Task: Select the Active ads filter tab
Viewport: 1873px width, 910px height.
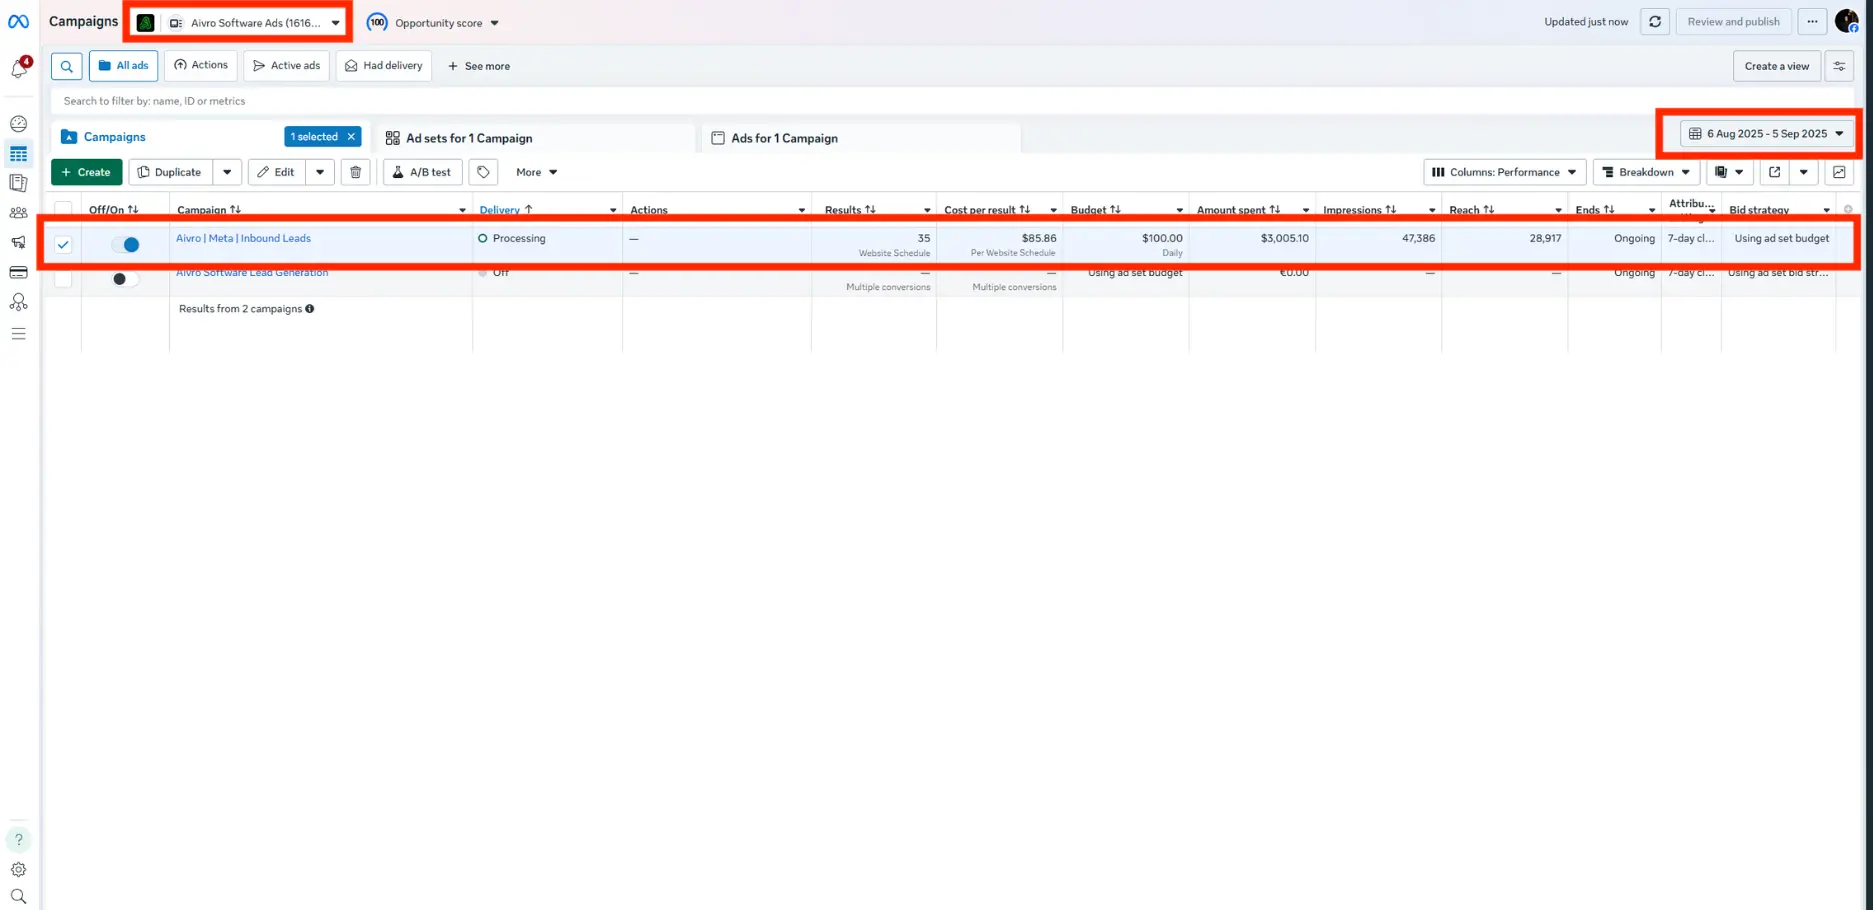Action: click(287, 66)
